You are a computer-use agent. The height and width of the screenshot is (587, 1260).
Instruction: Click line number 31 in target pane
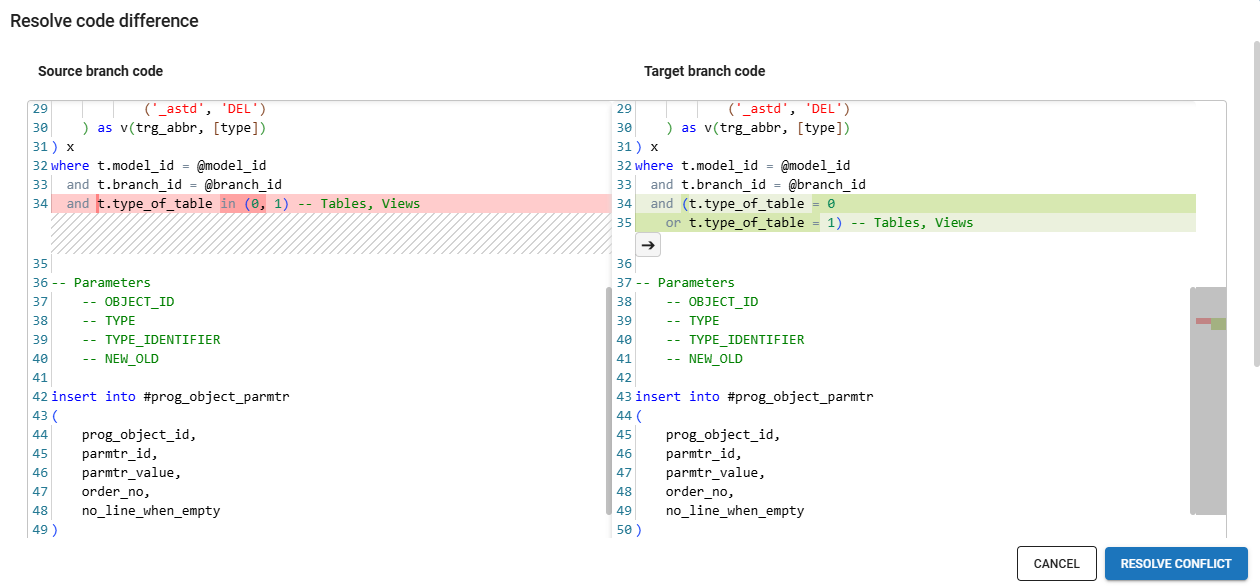624,147
